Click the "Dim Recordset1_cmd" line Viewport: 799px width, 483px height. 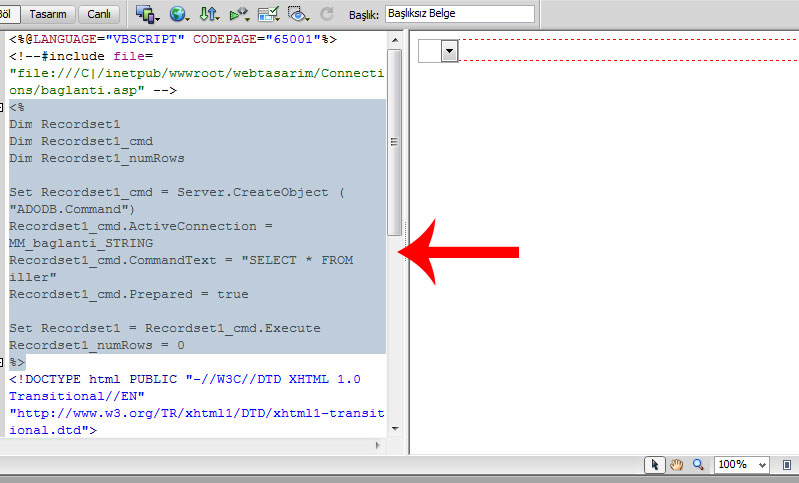(81, 141)
